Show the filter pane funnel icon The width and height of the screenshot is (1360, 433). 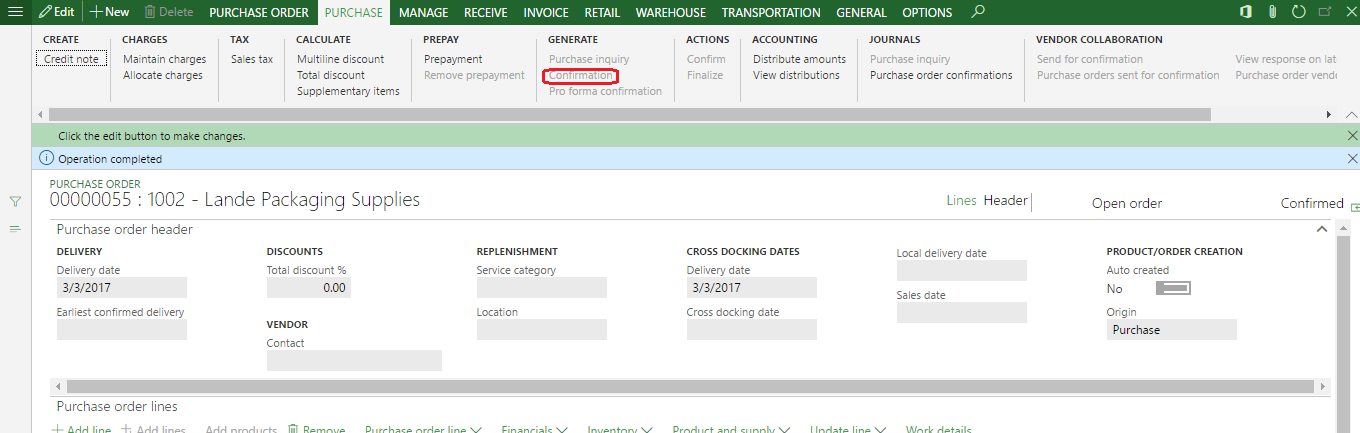pyautogui.click(x=15, y=202)
